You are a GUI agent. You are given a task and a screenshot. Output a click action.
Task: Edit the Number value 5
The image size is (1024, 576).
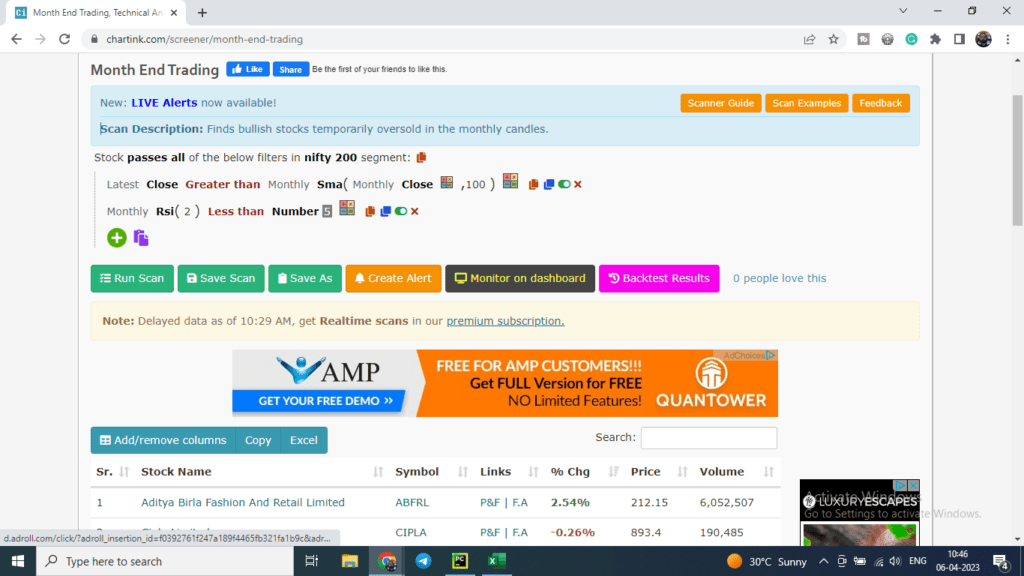[x=327, y=212]
